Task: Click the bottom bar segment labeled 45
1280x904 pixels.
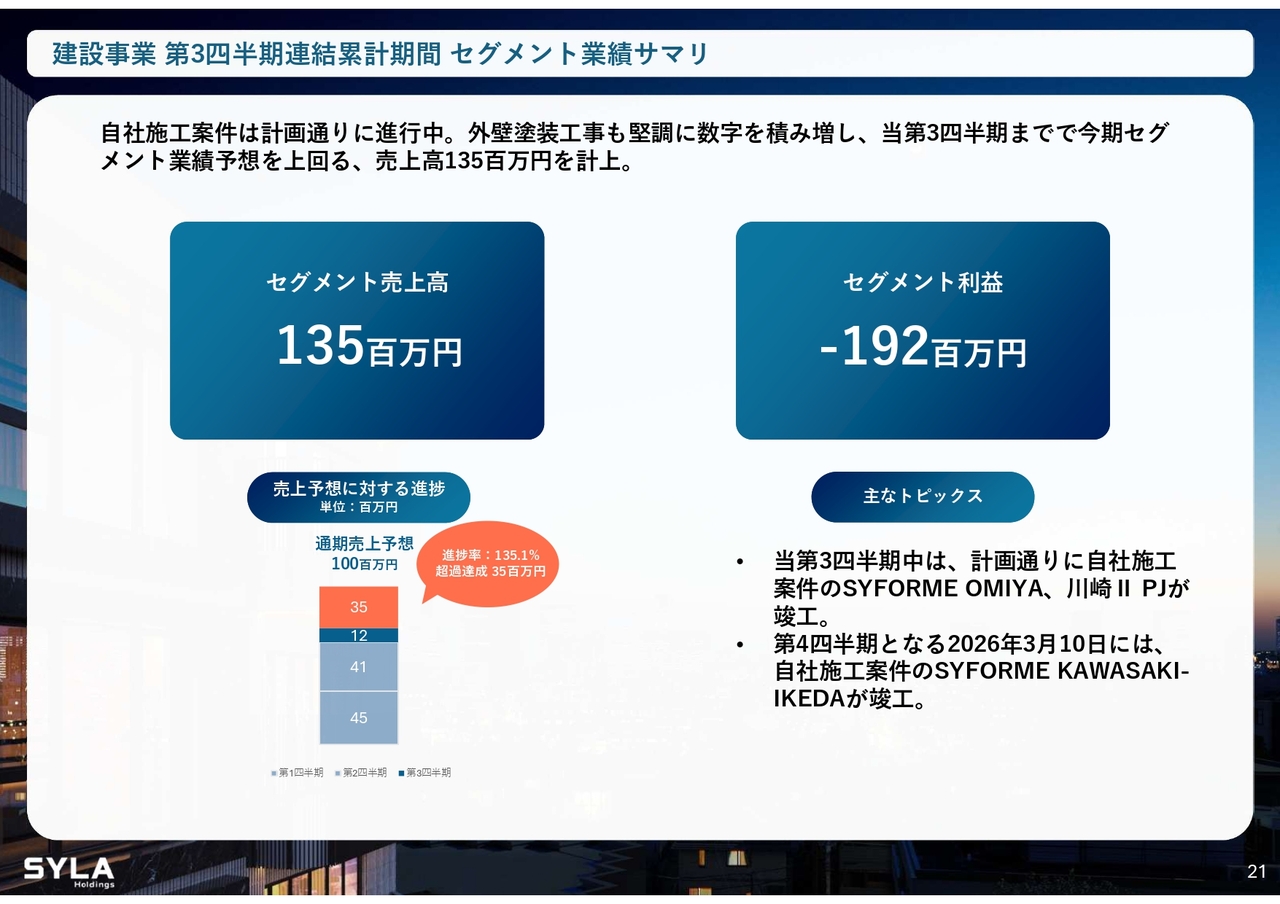Action: [x=358, y=717]
